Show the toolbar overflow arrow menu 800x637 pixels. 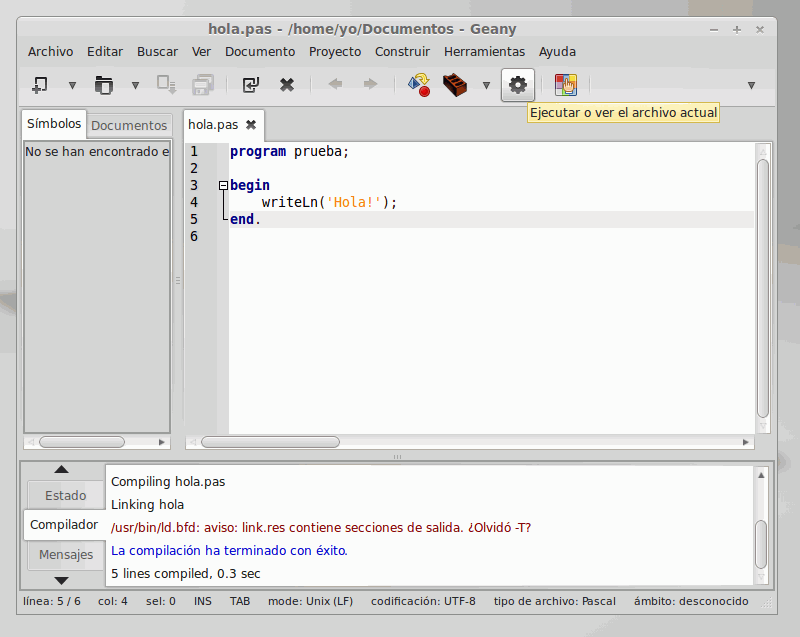pyautogui.click(x=751, y=86)
